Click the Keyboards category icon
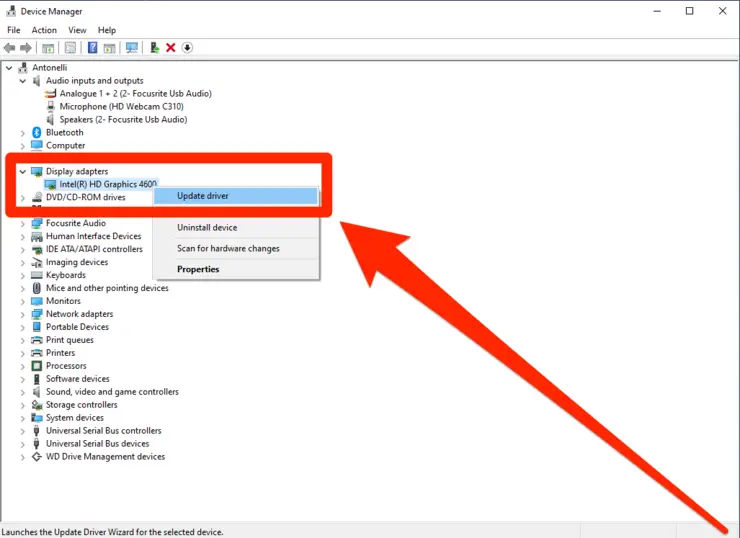 tap(36, 275)
